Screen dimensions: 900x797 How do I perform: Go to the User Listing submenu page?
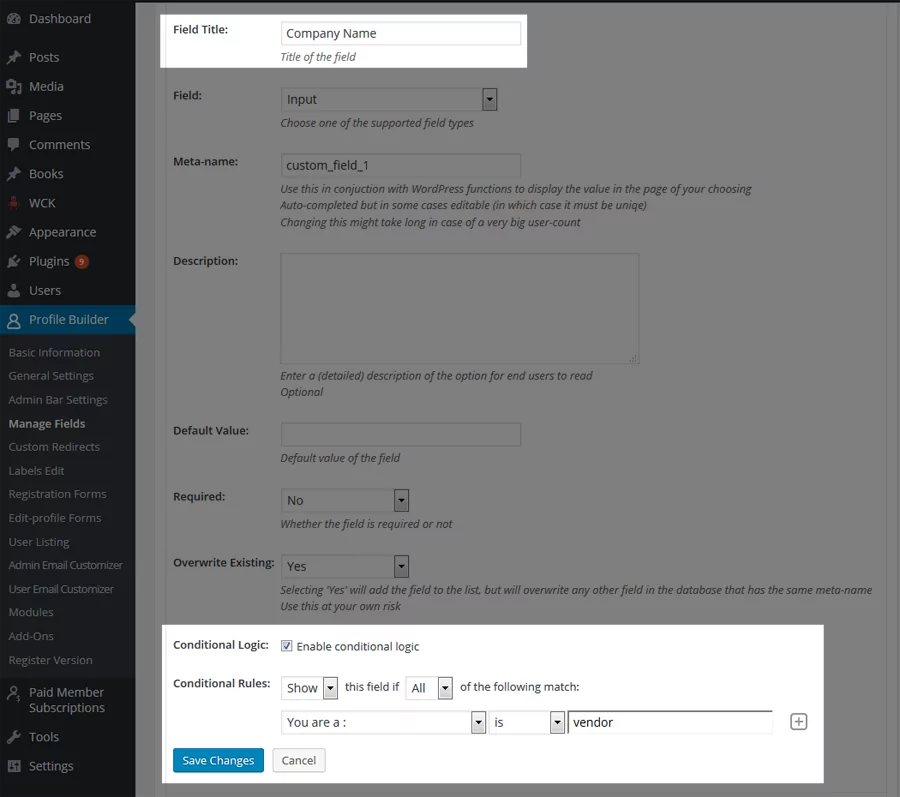pos(39,542)
